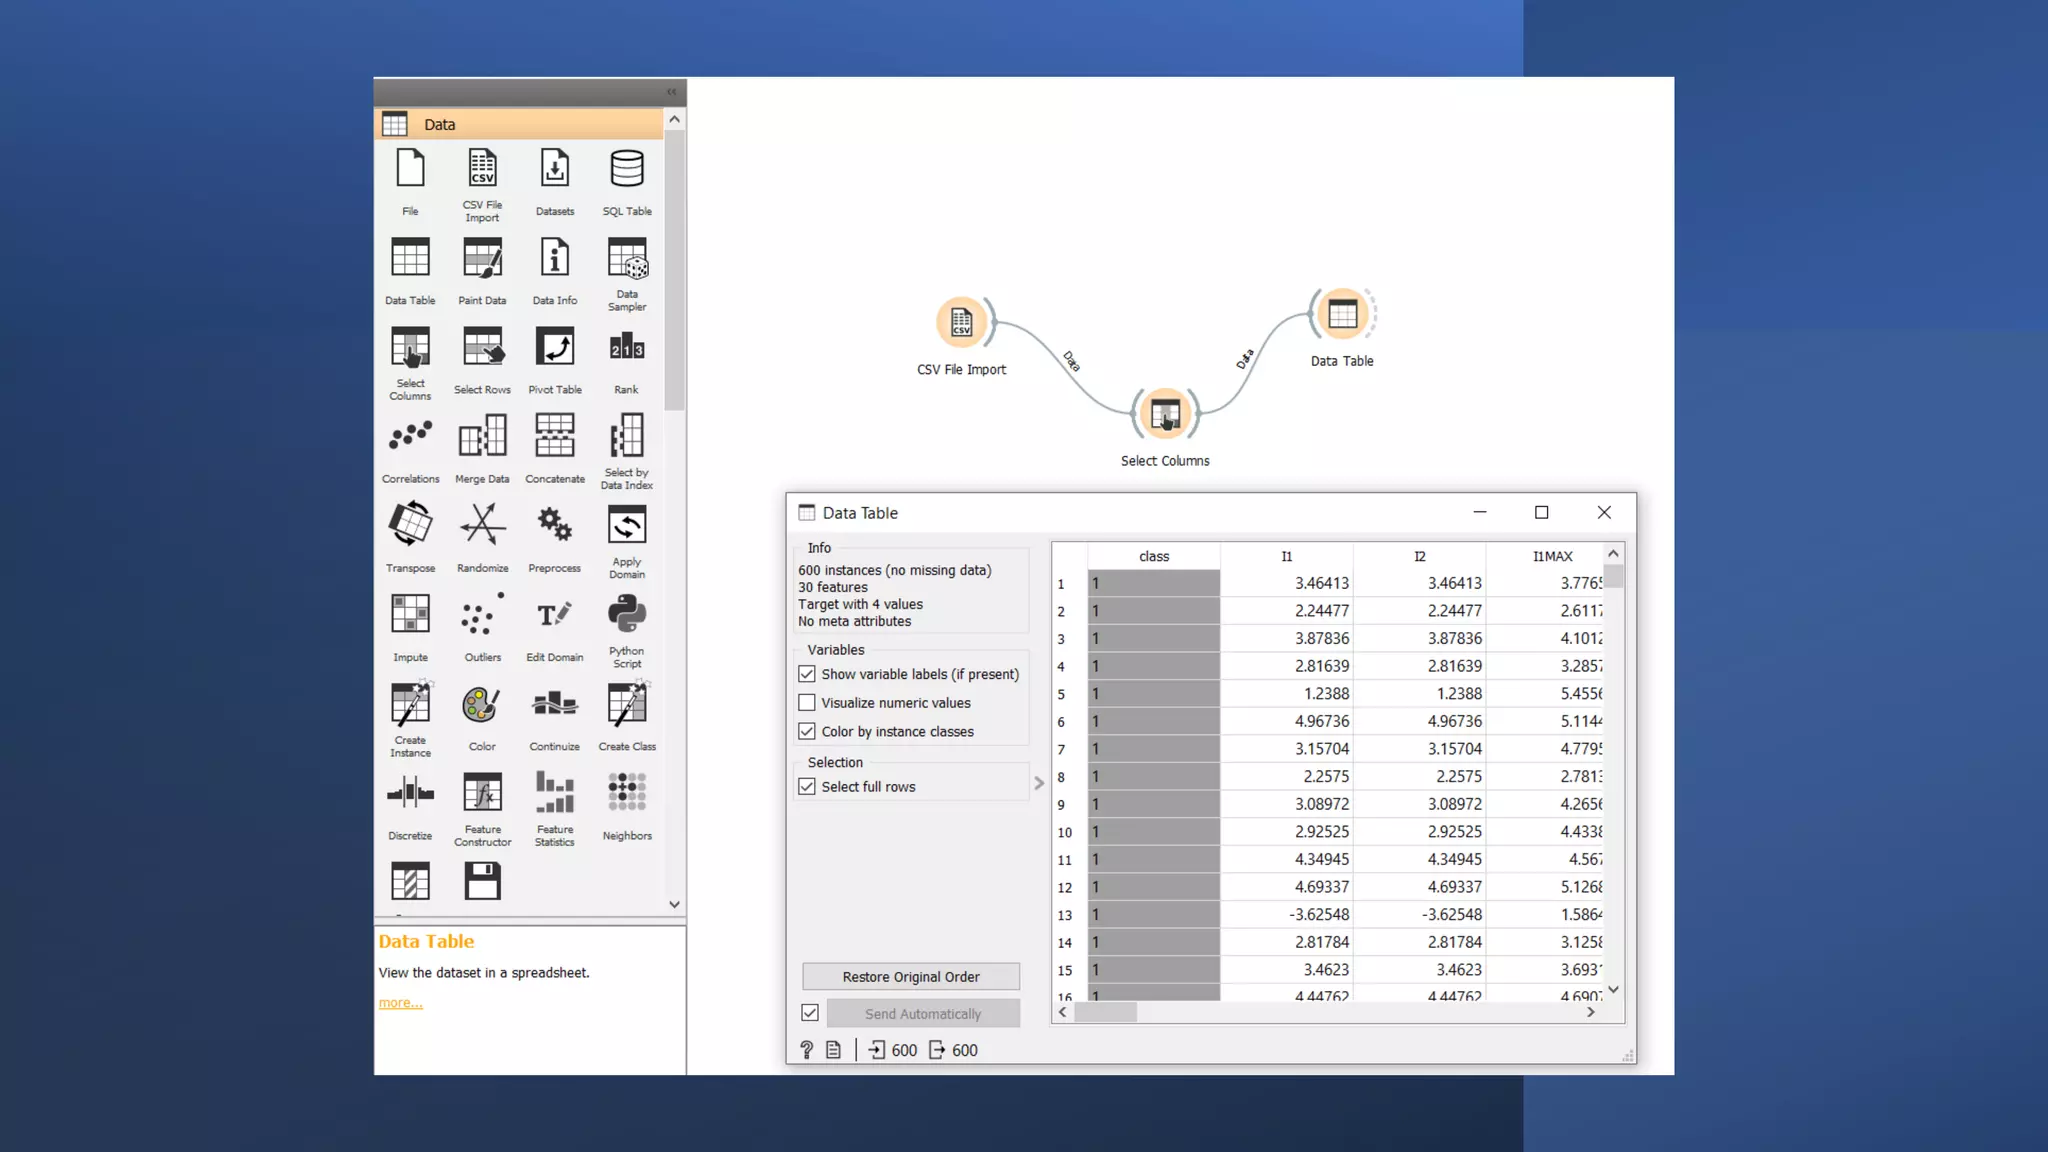Image resolution: width=2048 pixels, height=1152 pixels.
Task: Click the table's horizontal scrollbar handle
Action: click(1105, 1013)
